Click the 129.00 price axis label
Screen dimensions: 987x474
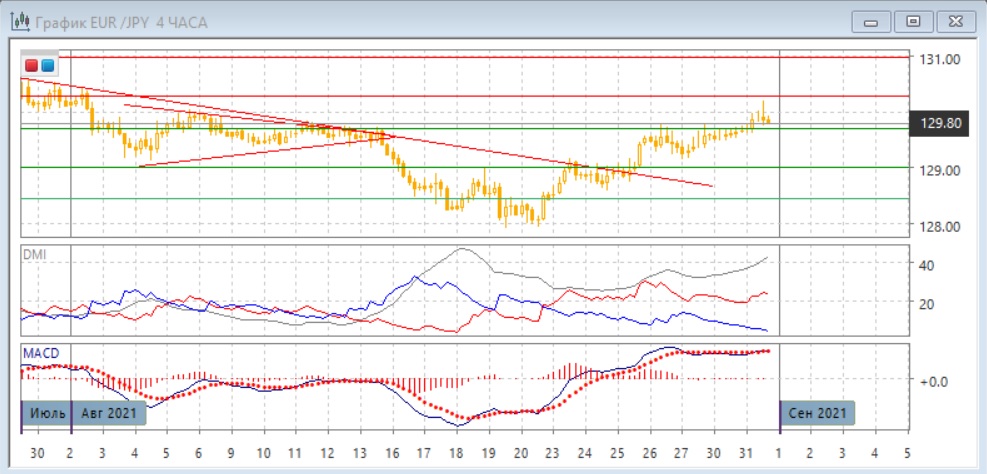coord(940,171)
